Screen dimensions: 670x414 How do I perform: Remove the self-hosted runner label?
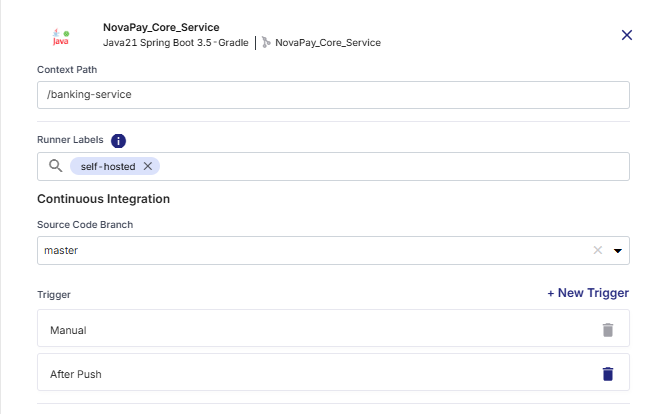coord(148,166)
